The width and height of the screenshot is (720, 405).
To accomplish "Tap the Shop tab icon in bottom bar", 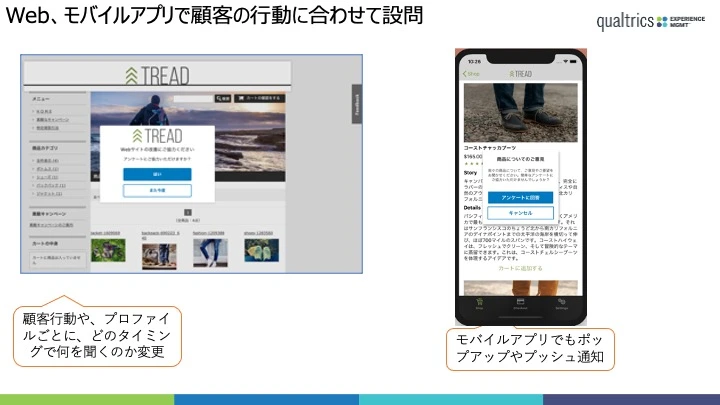I will 480,302.
